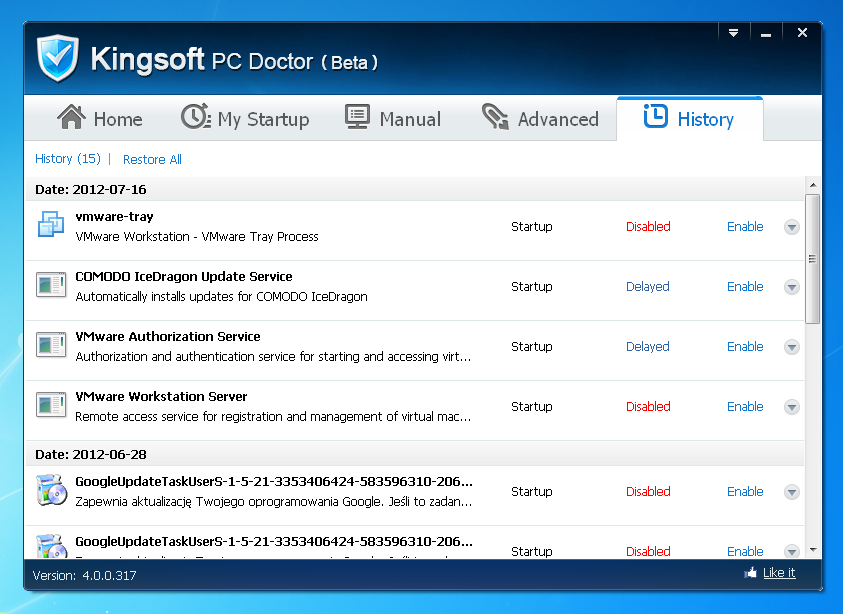Switch to the Manual tab
Image resolution: width=843 pixels, height=614 pixels.
(393, 118)
